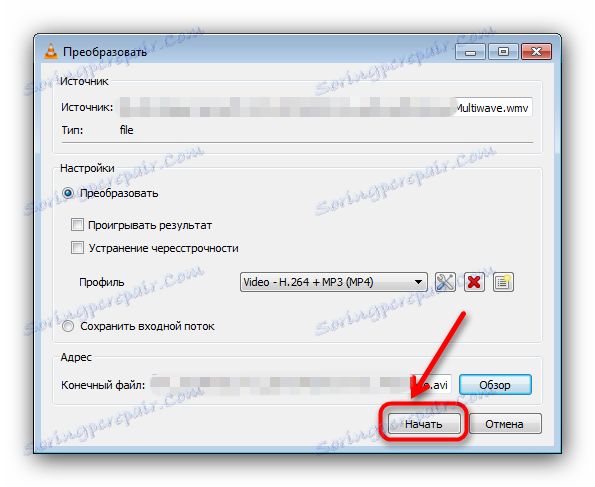Enable Устранение чересстрочности checkbox
The image size is (595, 487).
click(x=77, y=248)
